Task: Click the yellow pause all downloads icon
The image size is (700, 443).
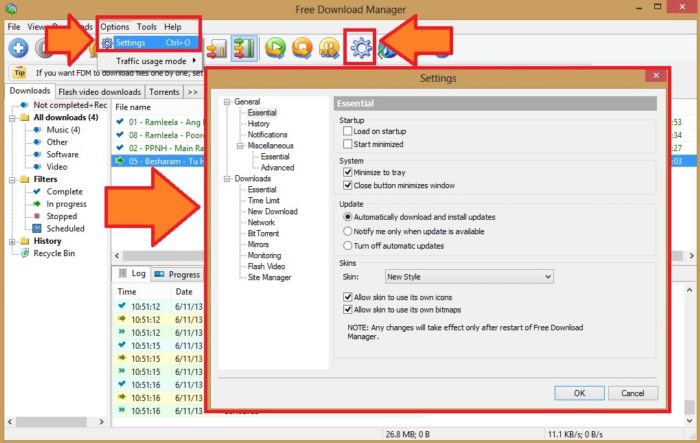Action: 329,48
